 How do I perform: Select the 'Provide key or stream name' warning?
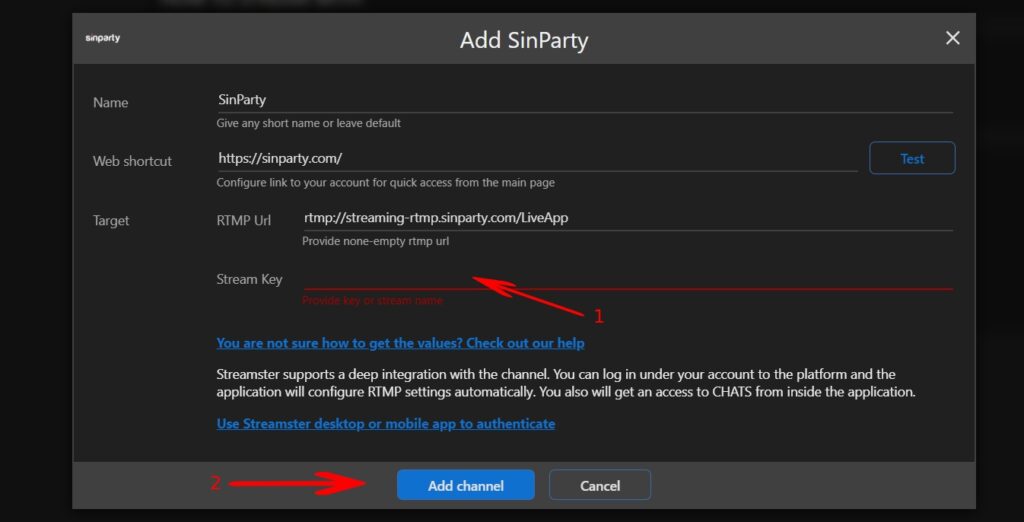click(x=372, y=301)
